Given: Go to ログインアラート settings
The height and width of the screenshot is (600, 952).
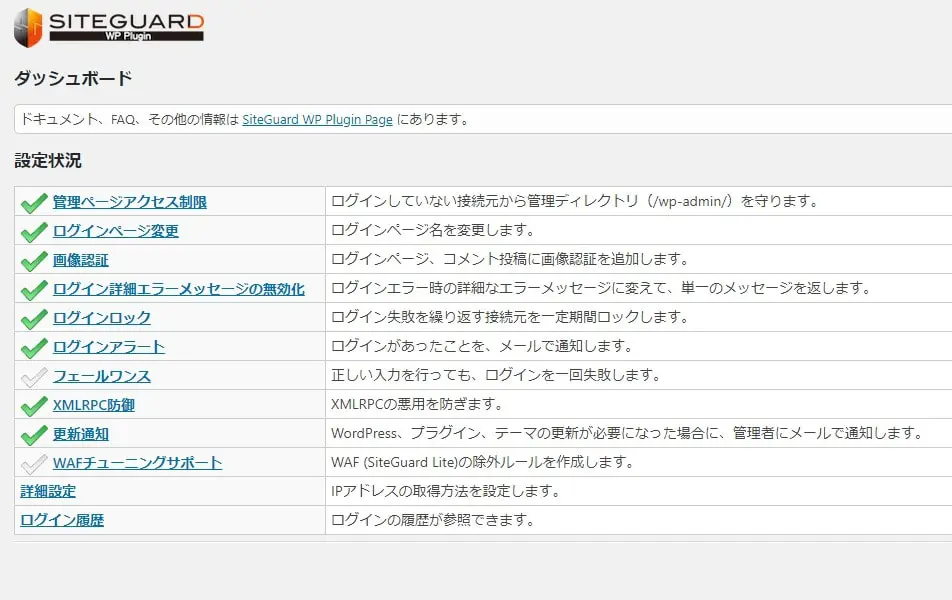Looking at the screenshot, I should pyautogui.click(x=109, y=347).
